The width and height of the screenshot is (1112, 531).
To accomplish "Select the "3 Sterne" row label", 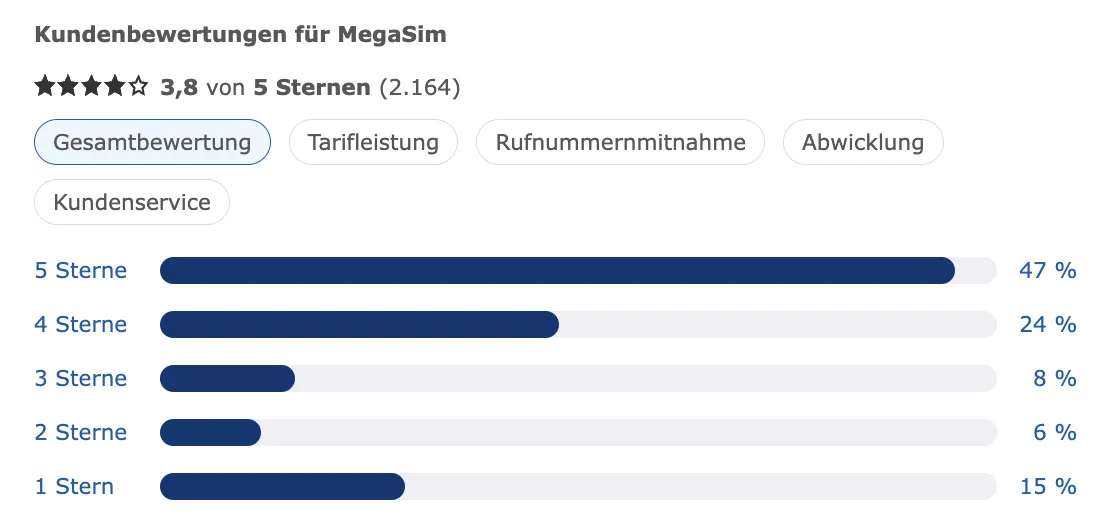I will coord(81,378).
